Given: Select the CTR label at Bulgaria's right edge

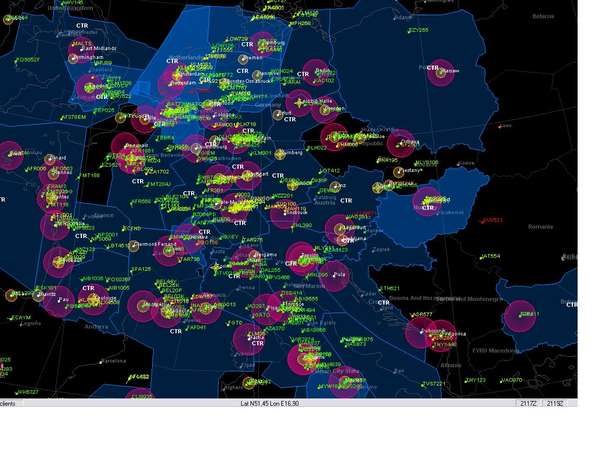Looking at the screenshot, I should click(x=572, y=305).
